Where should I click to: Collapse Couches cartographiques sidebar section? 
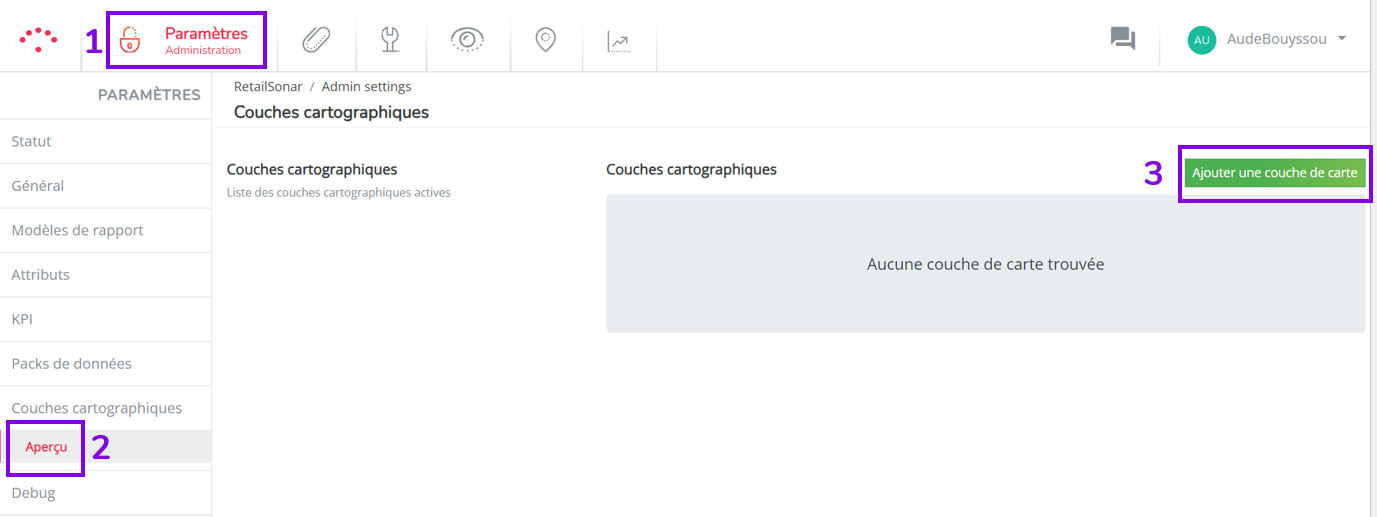[x=106, y=408]
